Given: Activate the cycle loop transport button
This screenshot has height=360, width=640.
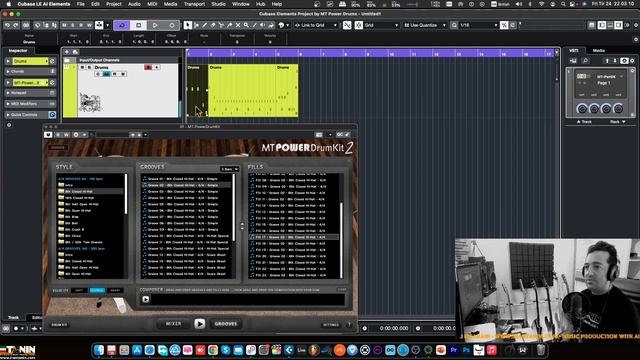Looking at the screenshot, I should 122,25.
